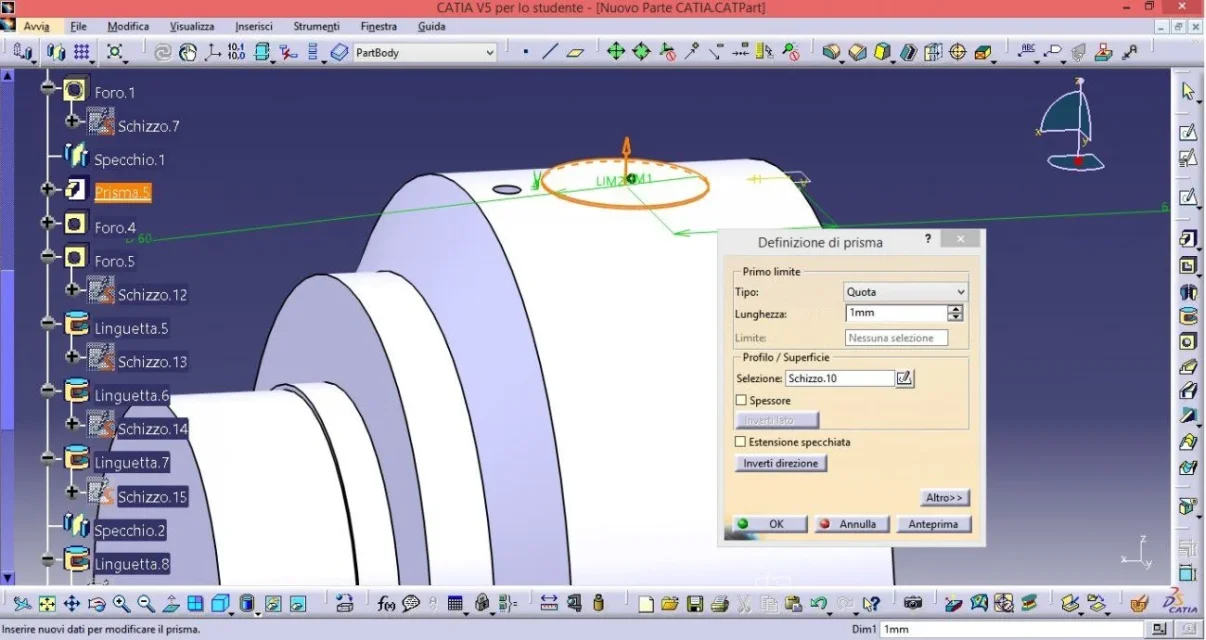1206x640 pixels.
Task: Expand the Prisma.5 tree node
Action: (48, 189)
